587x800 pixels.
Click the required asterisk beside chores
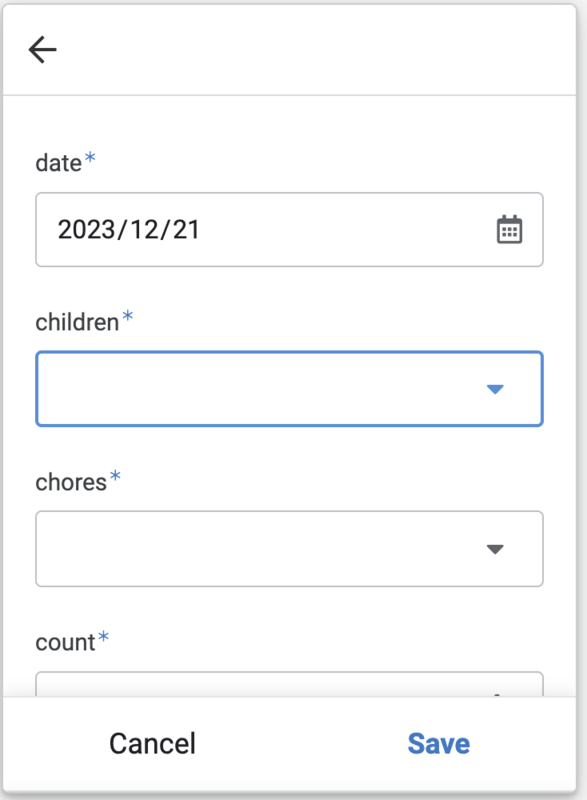click(x=116, y=476)
